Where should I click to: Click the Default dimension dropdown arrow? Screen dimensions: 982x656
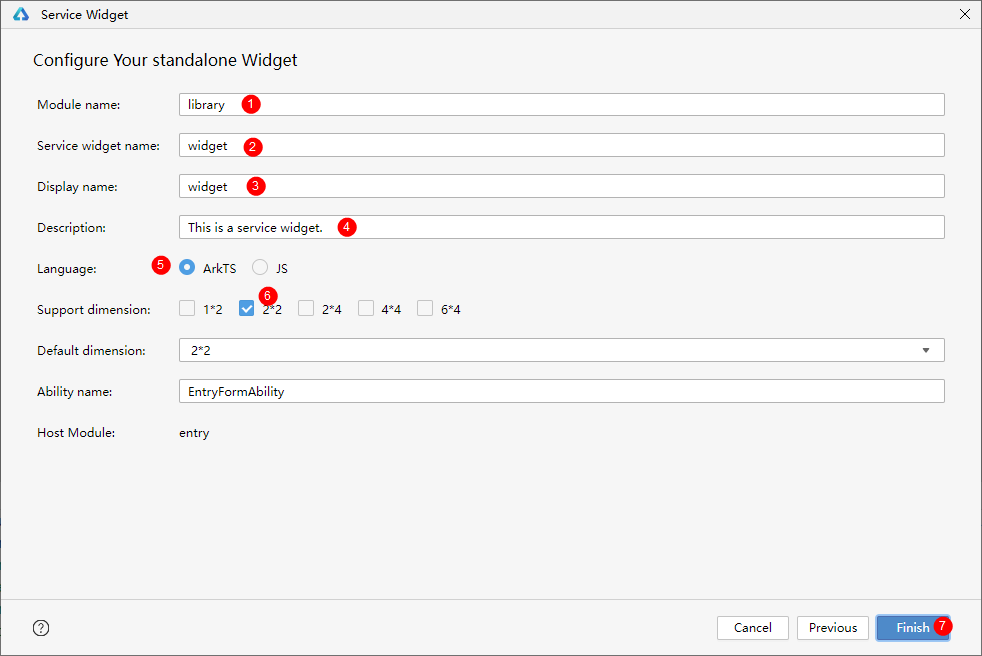coord(926,350)
